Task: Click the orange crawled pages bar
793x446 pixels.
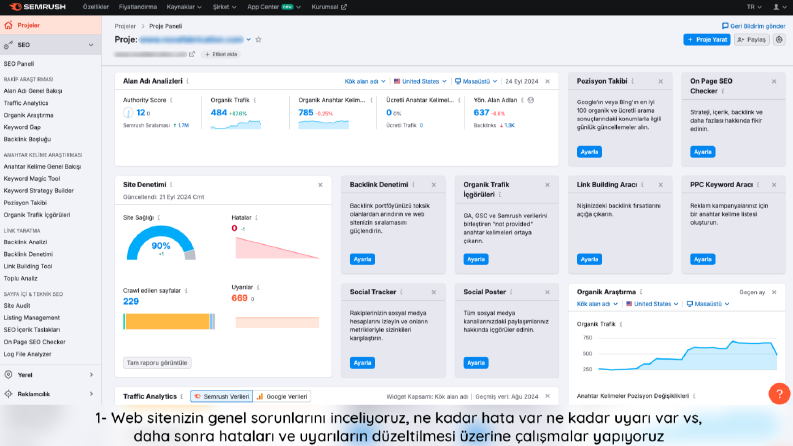Action: pyautogui.click(x=167, y=321)
